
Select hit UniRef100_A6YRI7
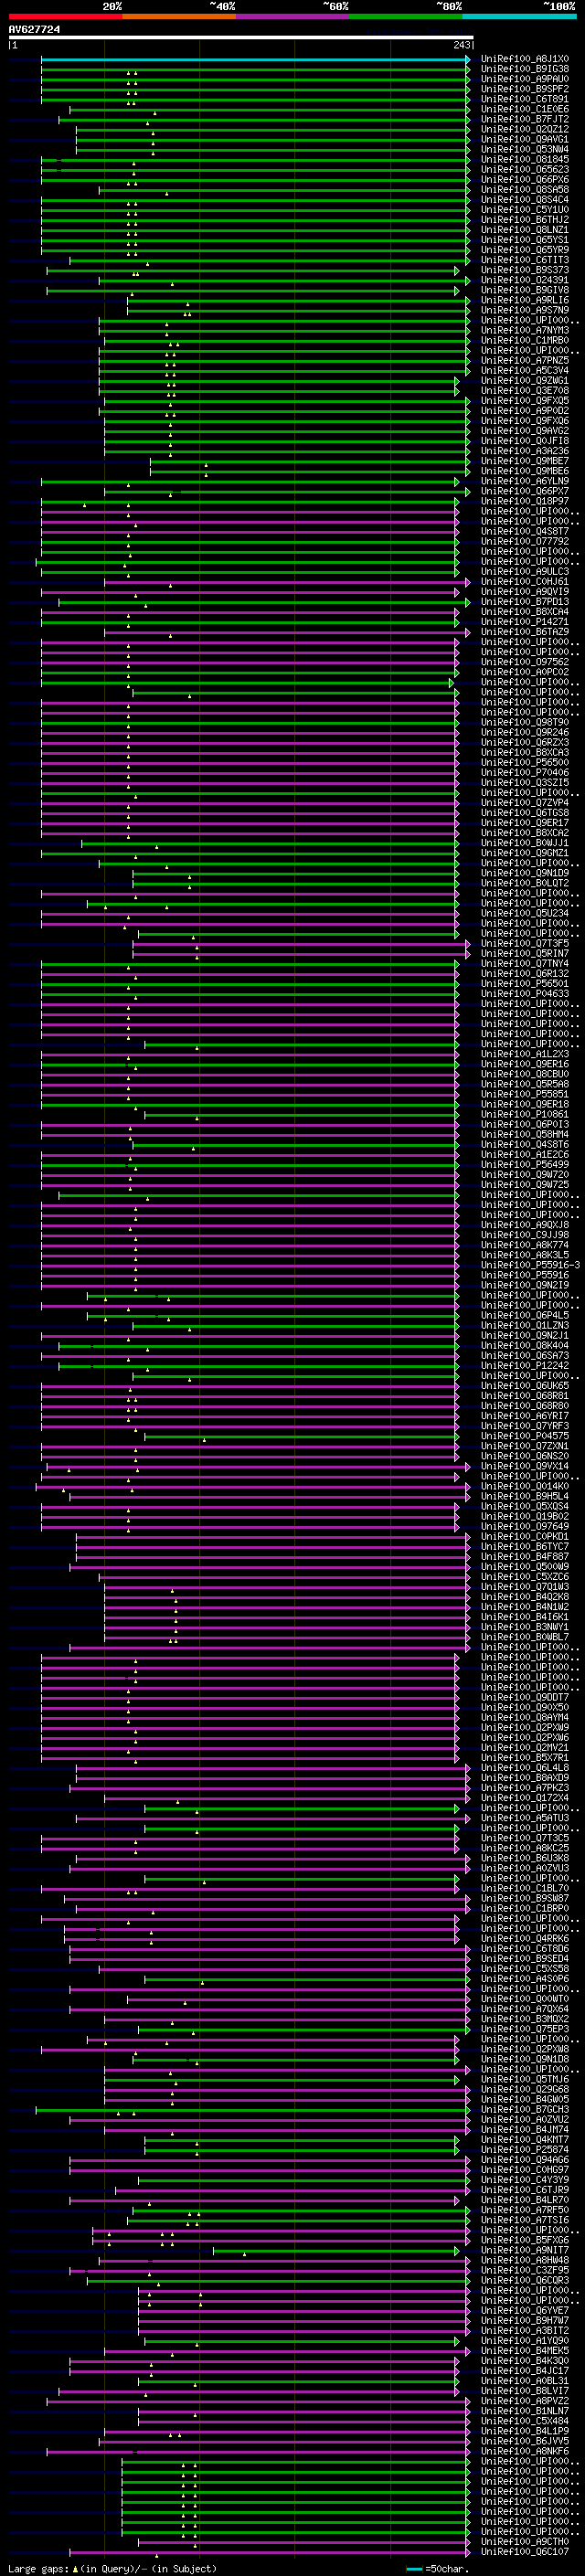525,1416
